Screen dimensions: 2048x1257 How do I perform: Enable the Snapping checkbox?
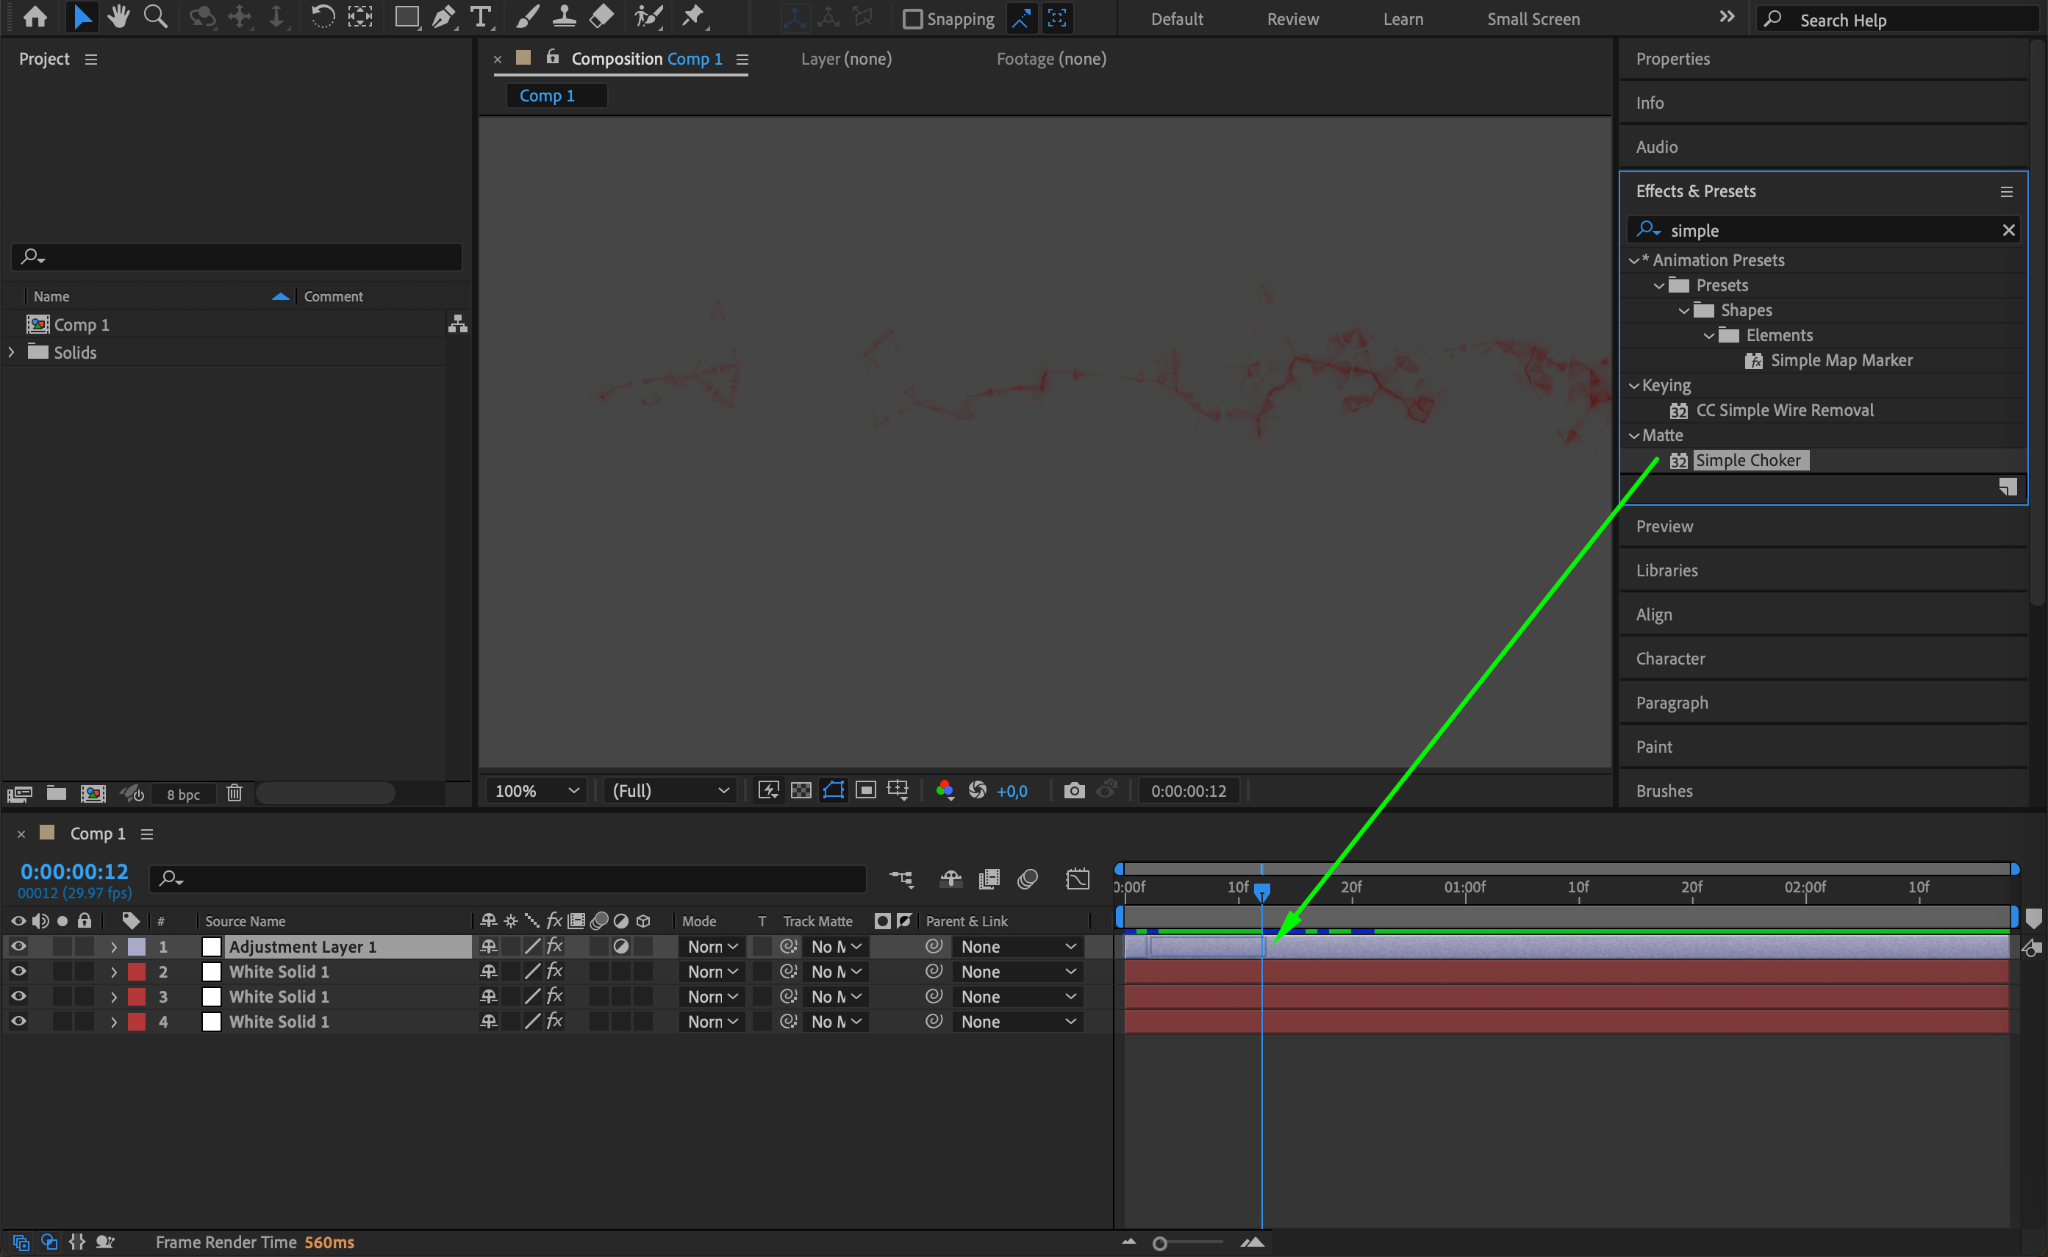click(x=912, y=19)
